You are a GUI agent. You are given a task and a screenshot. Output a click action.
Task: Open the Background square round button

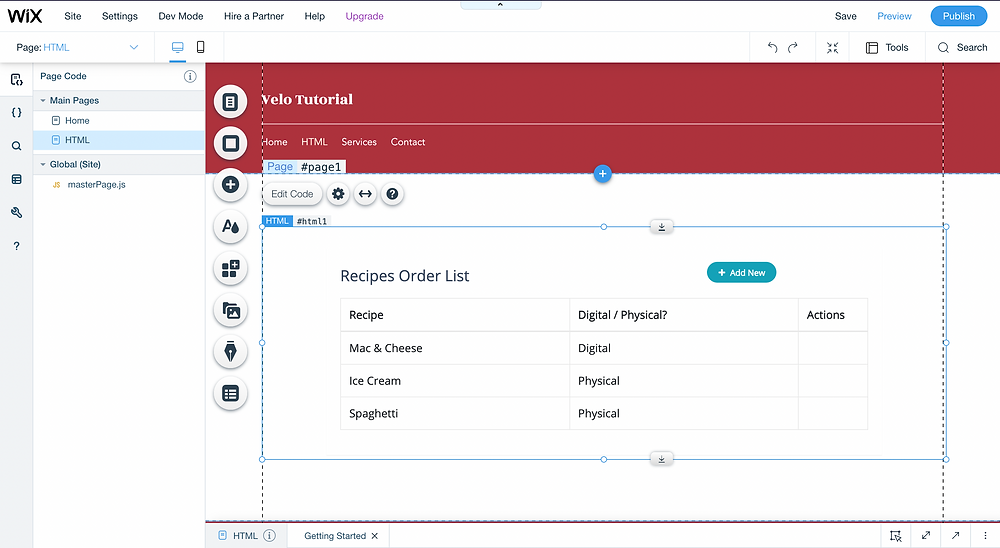(x=230, y=143)
